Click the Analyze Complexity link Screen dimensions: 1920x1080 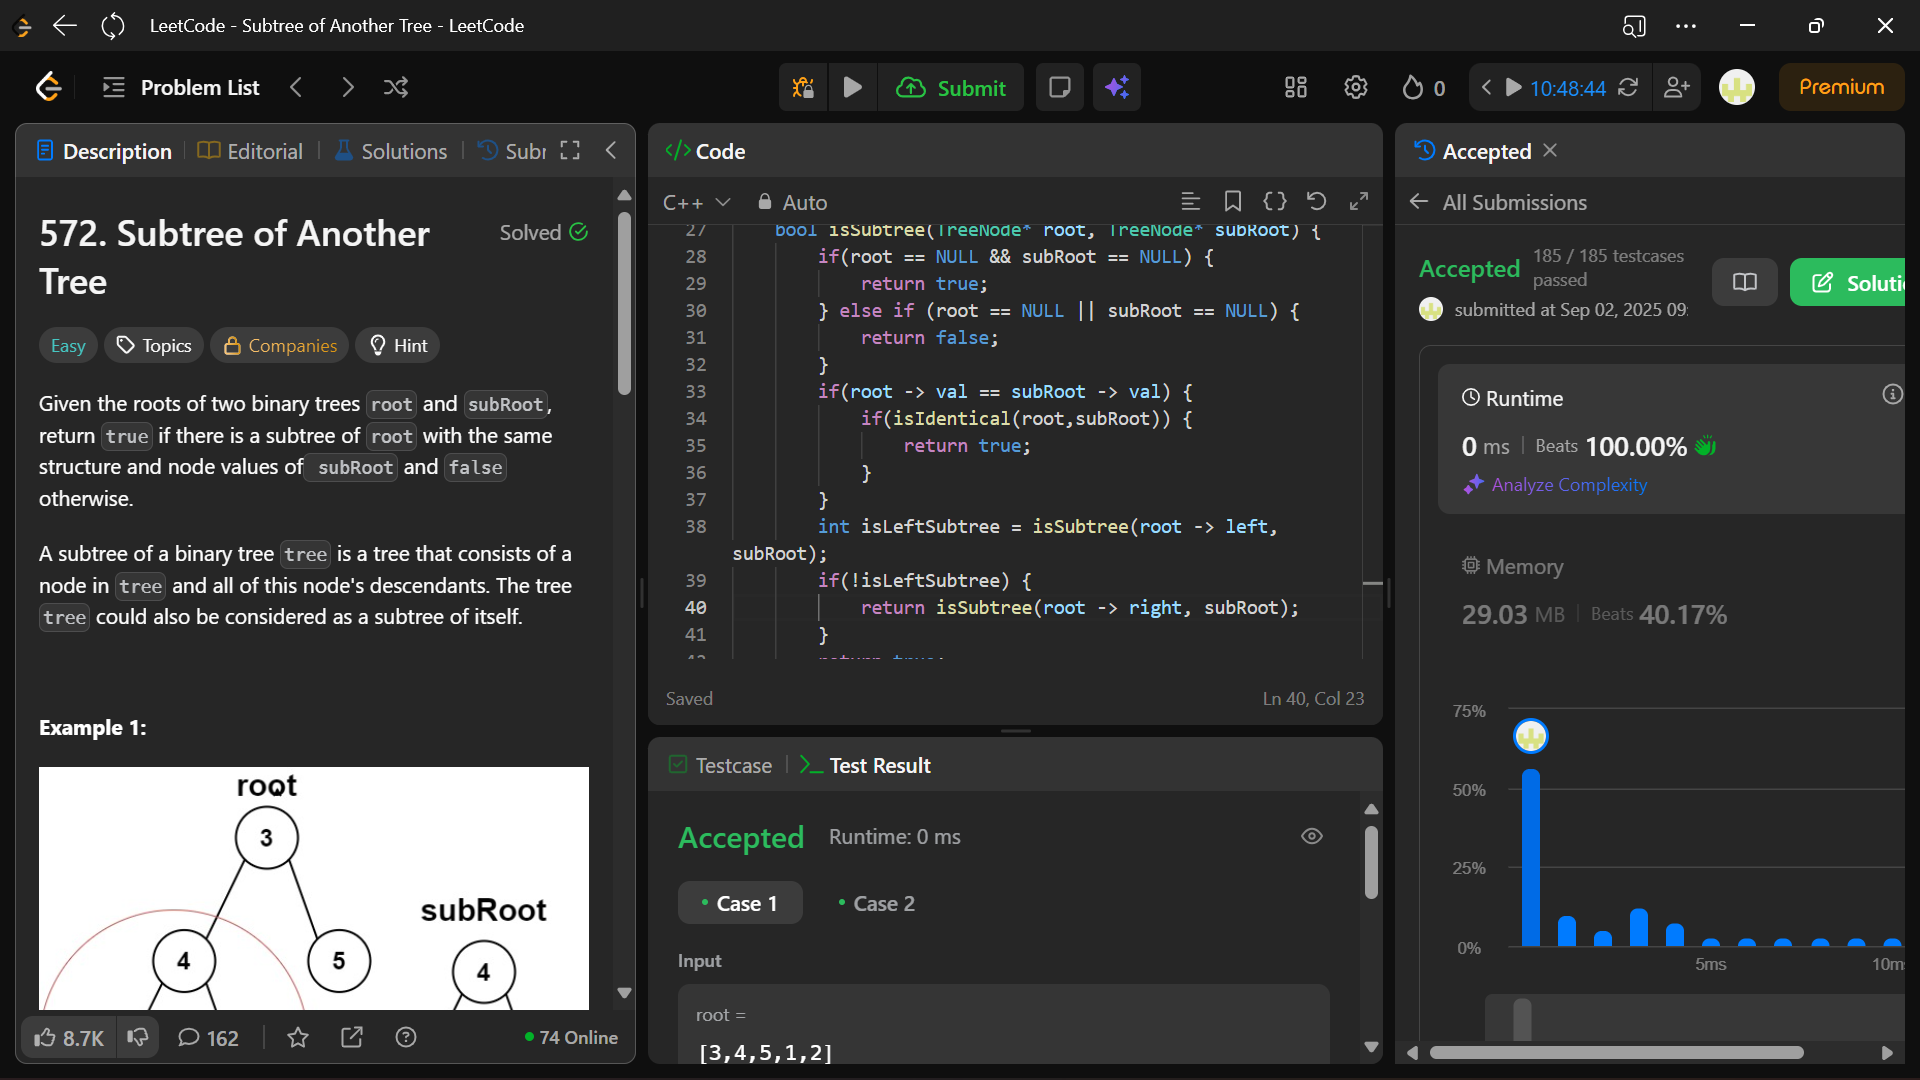(1569, 485)
